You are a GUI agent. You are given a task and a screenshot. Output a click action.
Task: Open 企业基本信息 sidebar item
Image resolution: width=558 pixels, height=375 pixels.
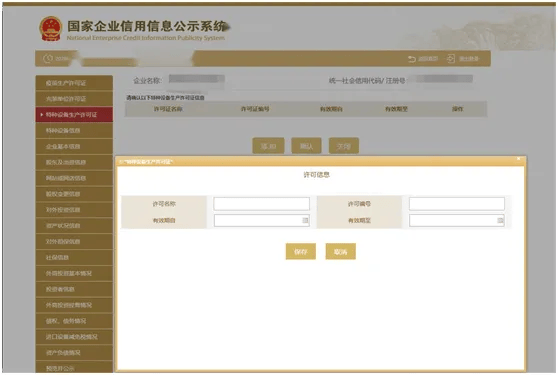pyautogui.click(x=74, y=147)
